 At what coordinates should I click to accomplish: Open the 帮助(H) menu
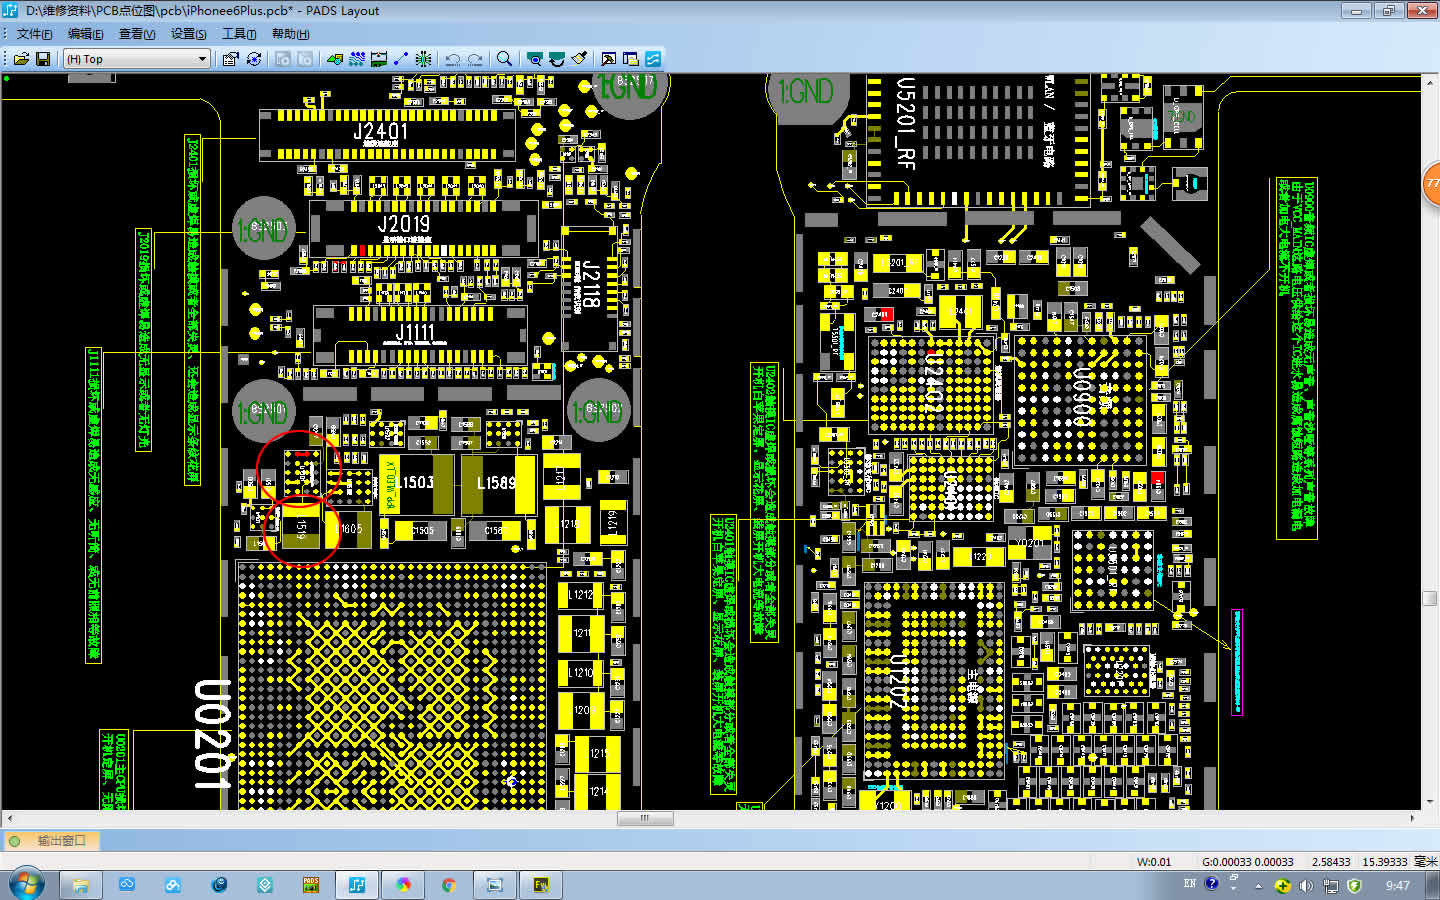(x=290, y=34)
